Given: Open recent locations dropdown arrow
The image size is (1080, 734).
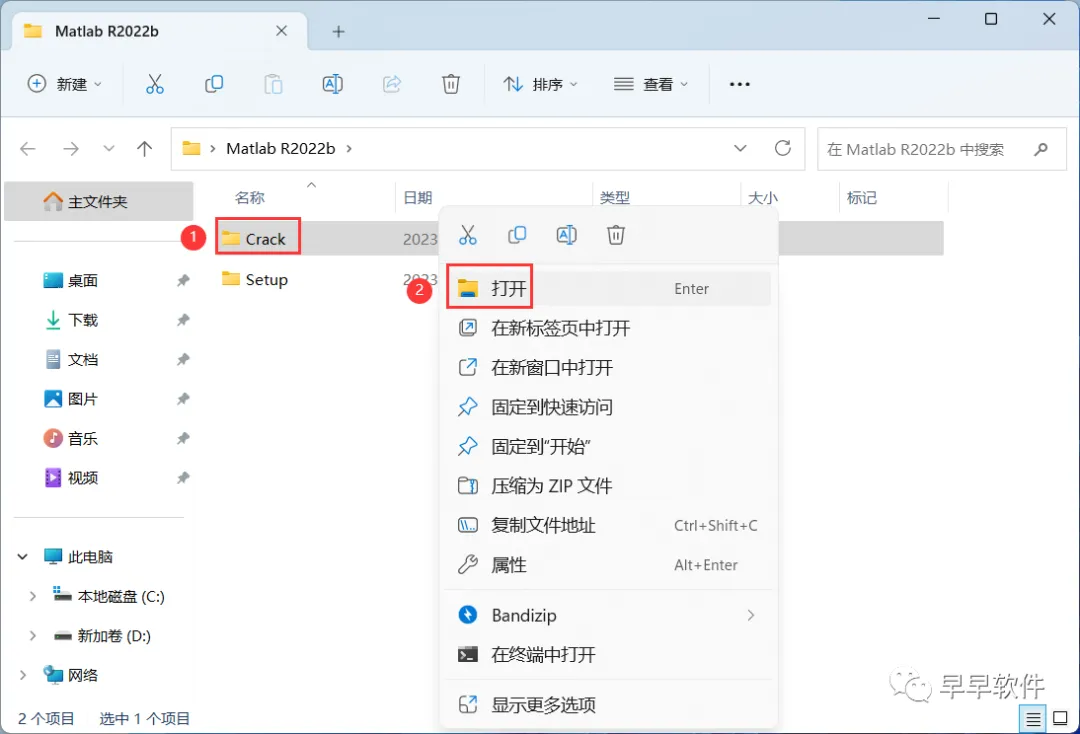Looking at the screenshot, I should pos(108,149).
